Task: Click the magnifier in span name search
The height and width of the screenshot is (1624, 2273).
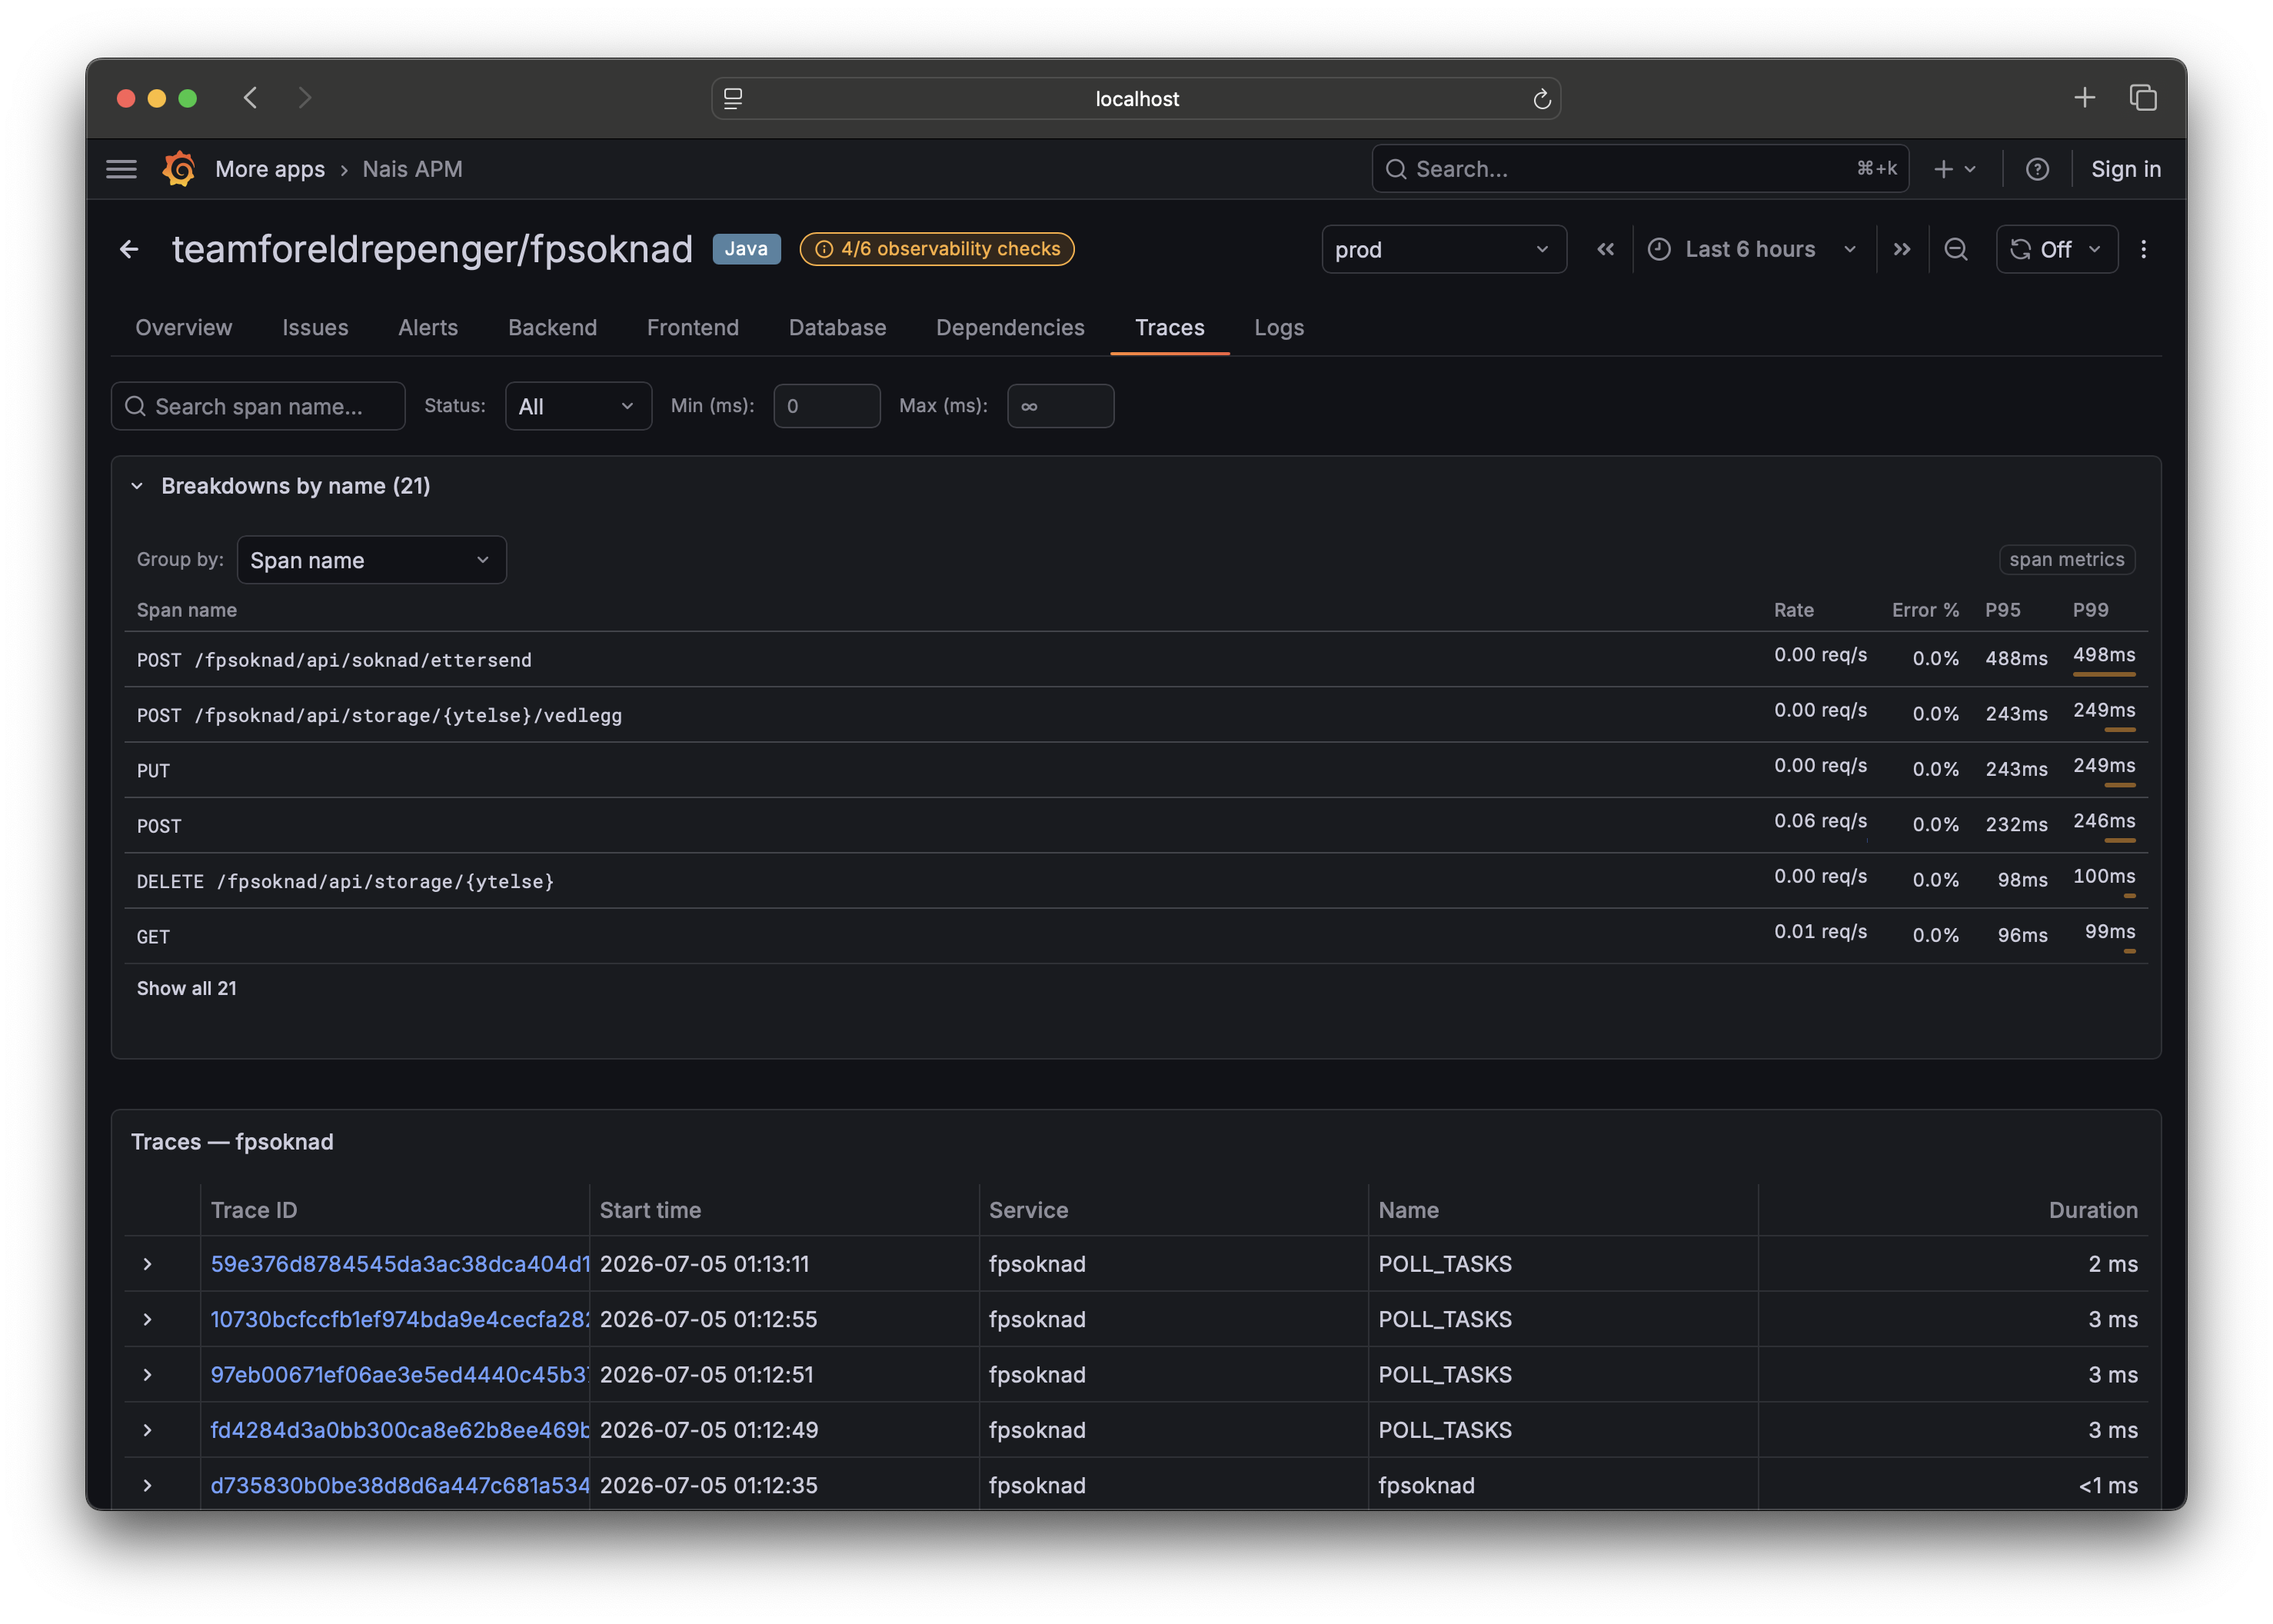Action: (135, 406)
